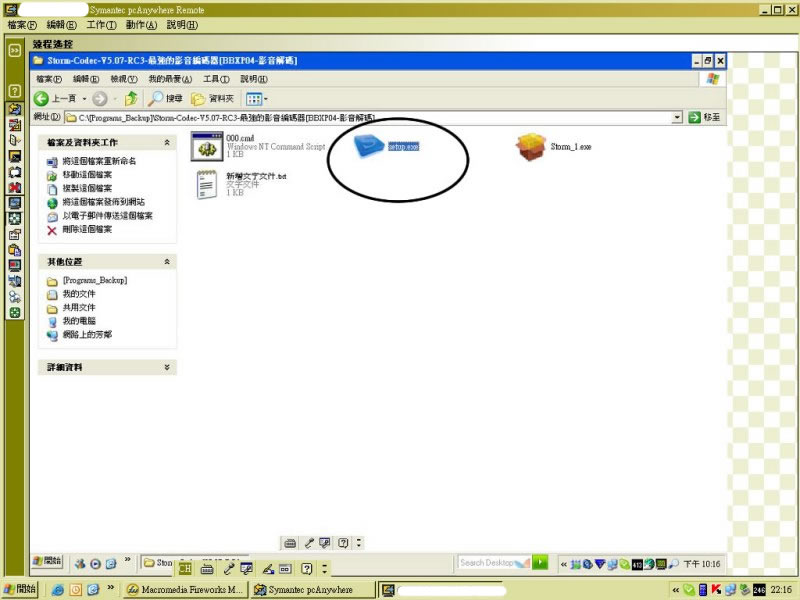Click the red K antivirus tray icon

click(716, 590)
